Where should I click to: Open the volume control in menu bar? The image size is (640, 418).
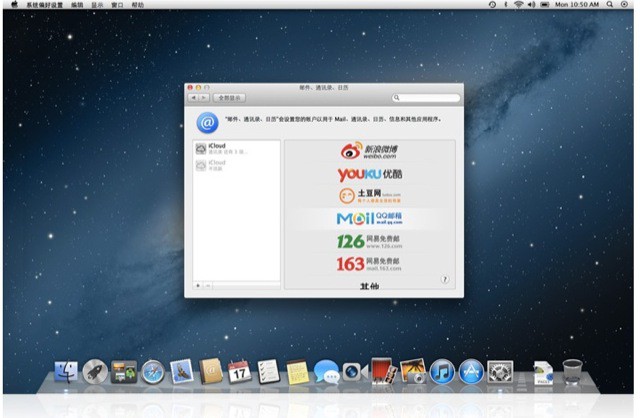(x=532, y=5)
